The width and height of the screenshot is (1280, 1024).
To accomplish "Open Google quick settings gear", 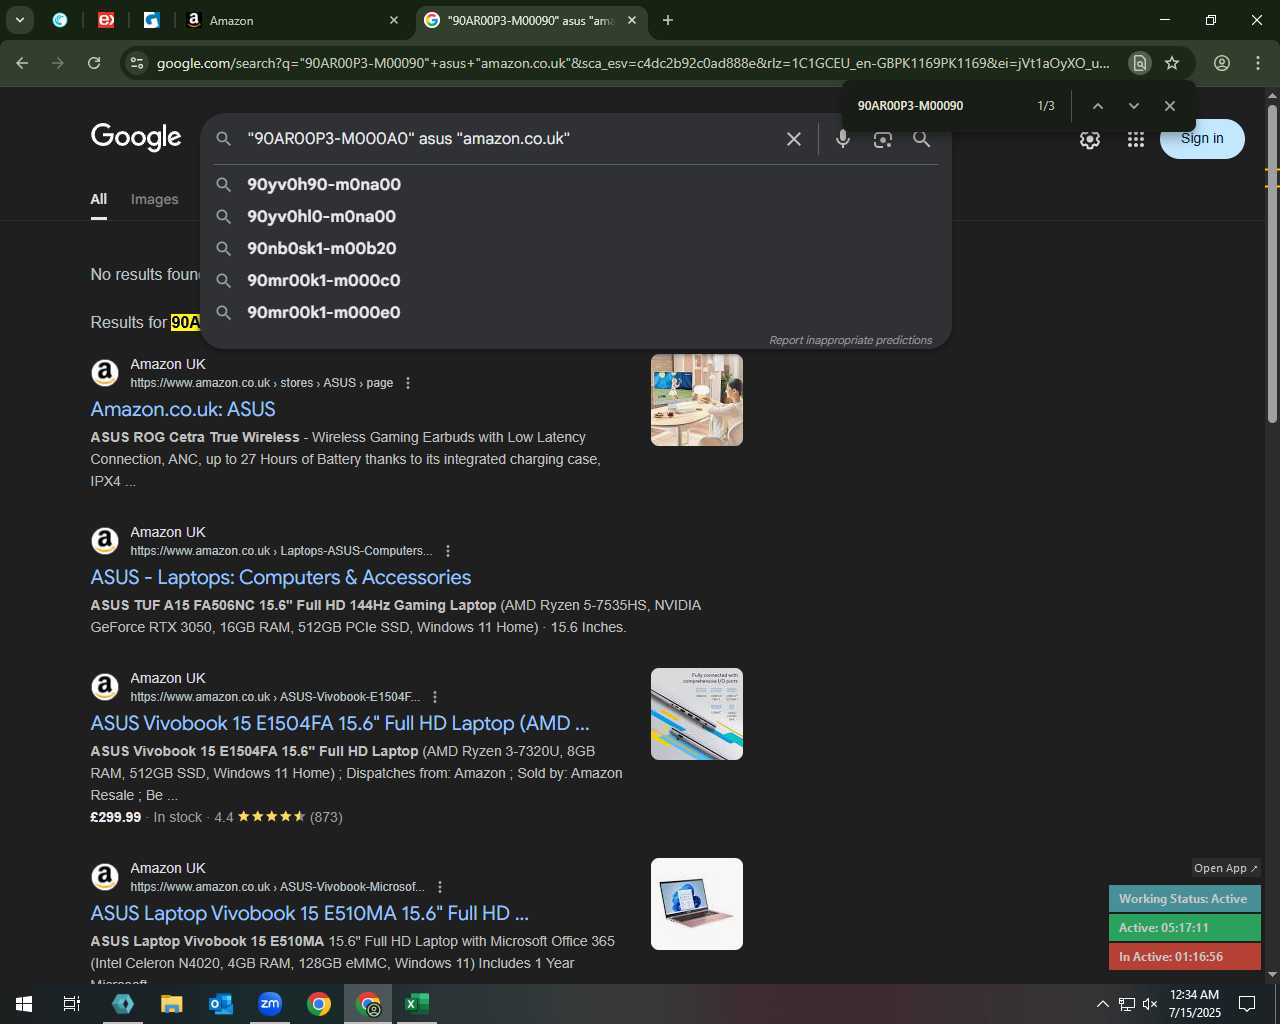I will pyautogui.click(x=1090, y=140).
